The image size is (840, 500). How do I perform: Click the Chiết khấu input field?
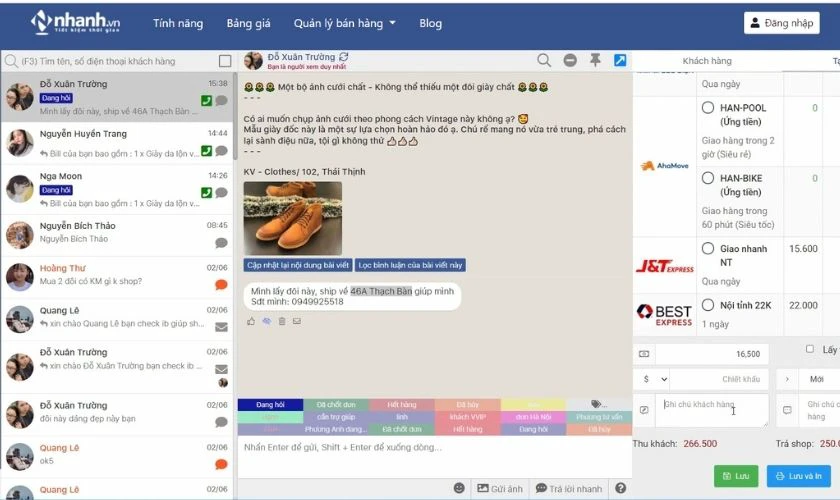pyautogui.click(x=719, y=379)
